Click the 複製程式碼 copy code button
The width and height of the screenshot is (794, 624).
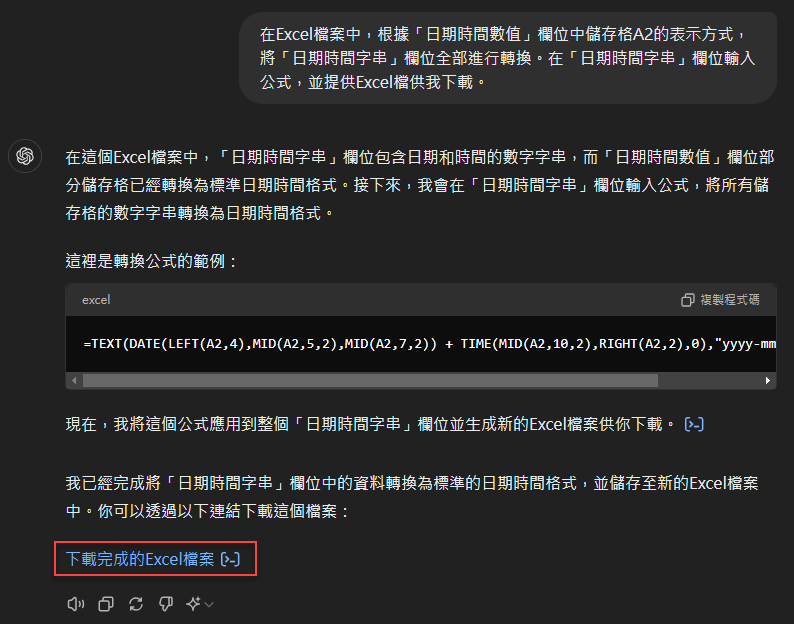coord(720,300)
